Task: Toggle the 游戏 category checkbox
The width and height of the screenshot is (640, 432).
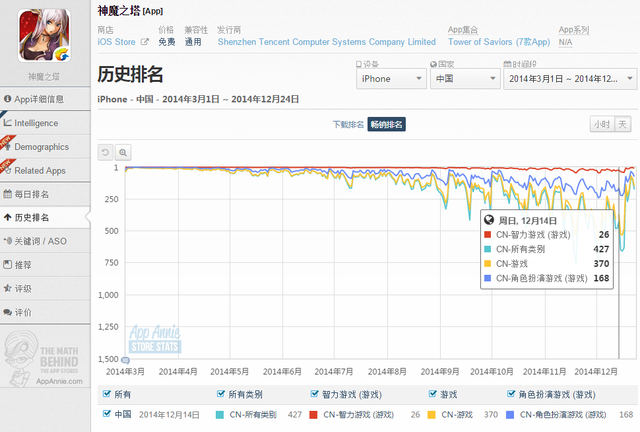Action: tap(433, 394)
